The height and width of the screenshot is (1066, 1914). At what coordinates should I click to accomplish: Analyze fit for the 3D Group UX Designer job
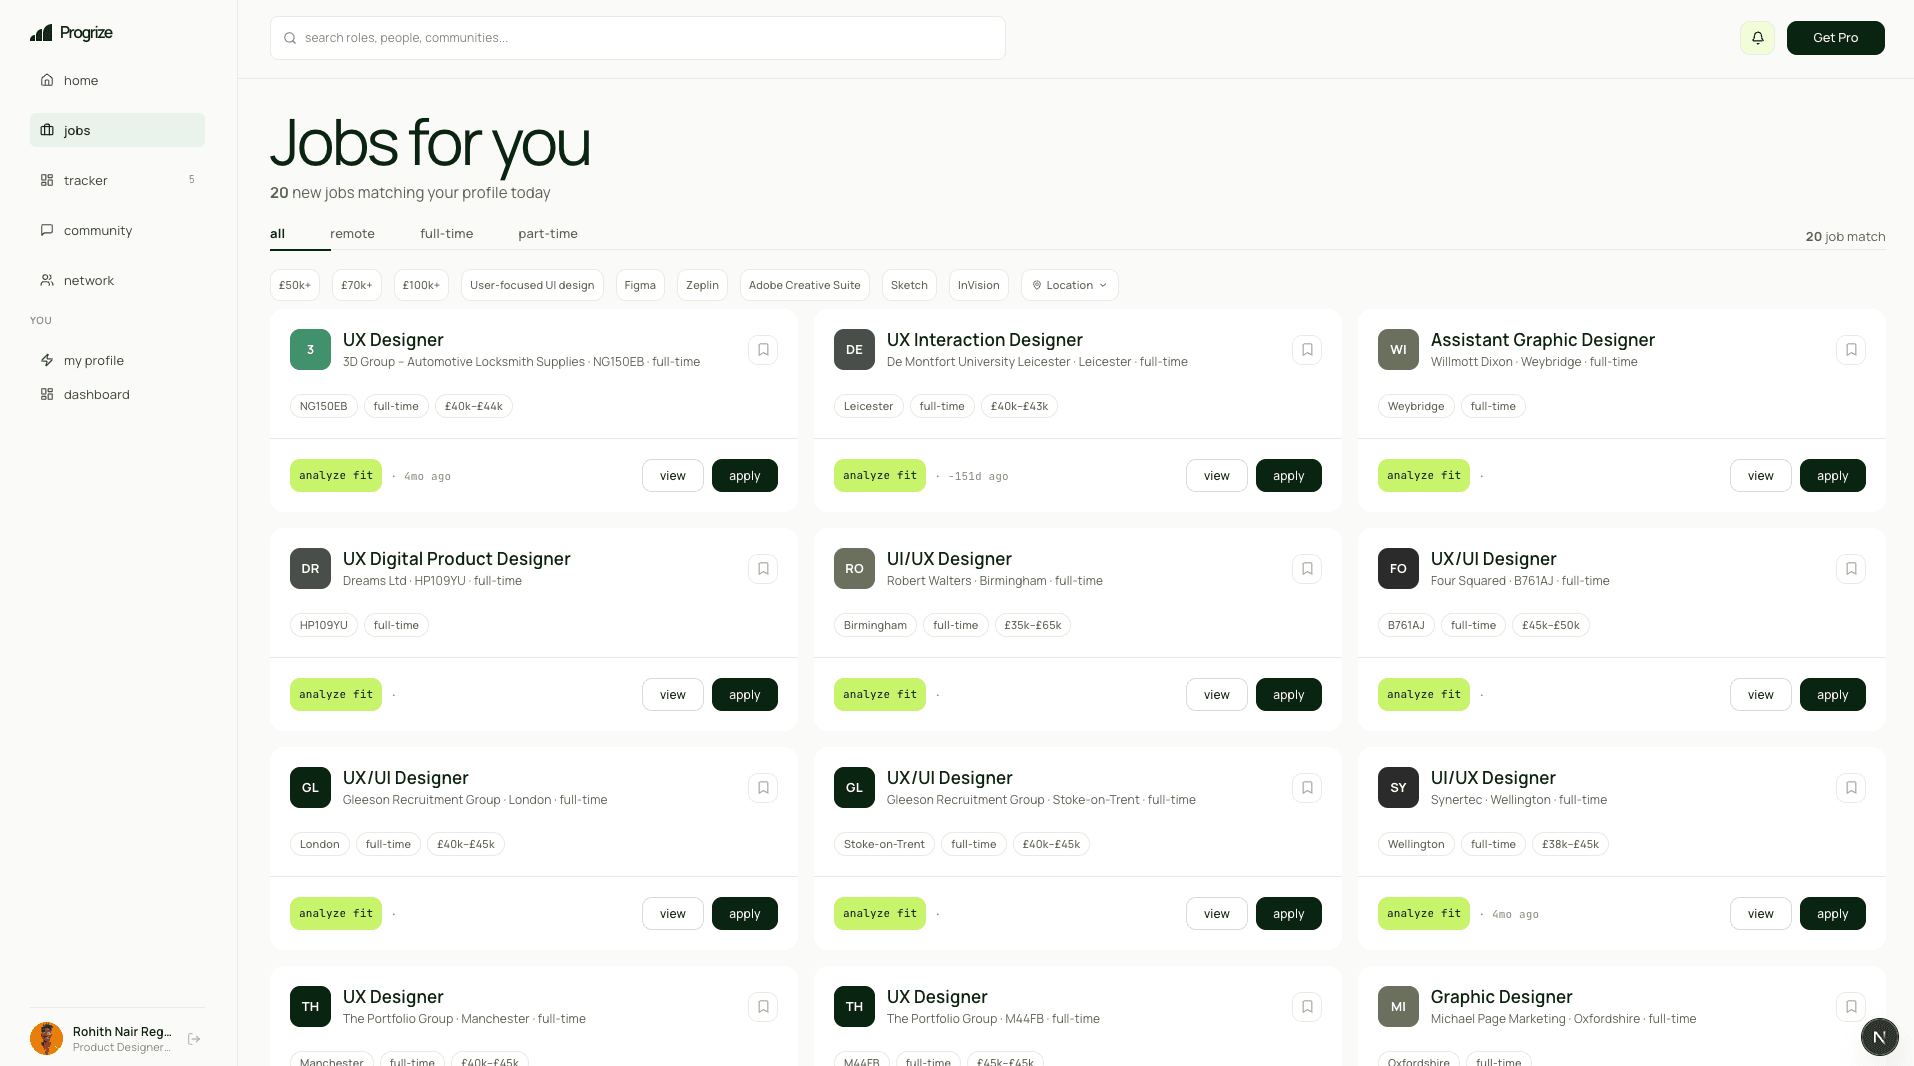tap(336, 476)
